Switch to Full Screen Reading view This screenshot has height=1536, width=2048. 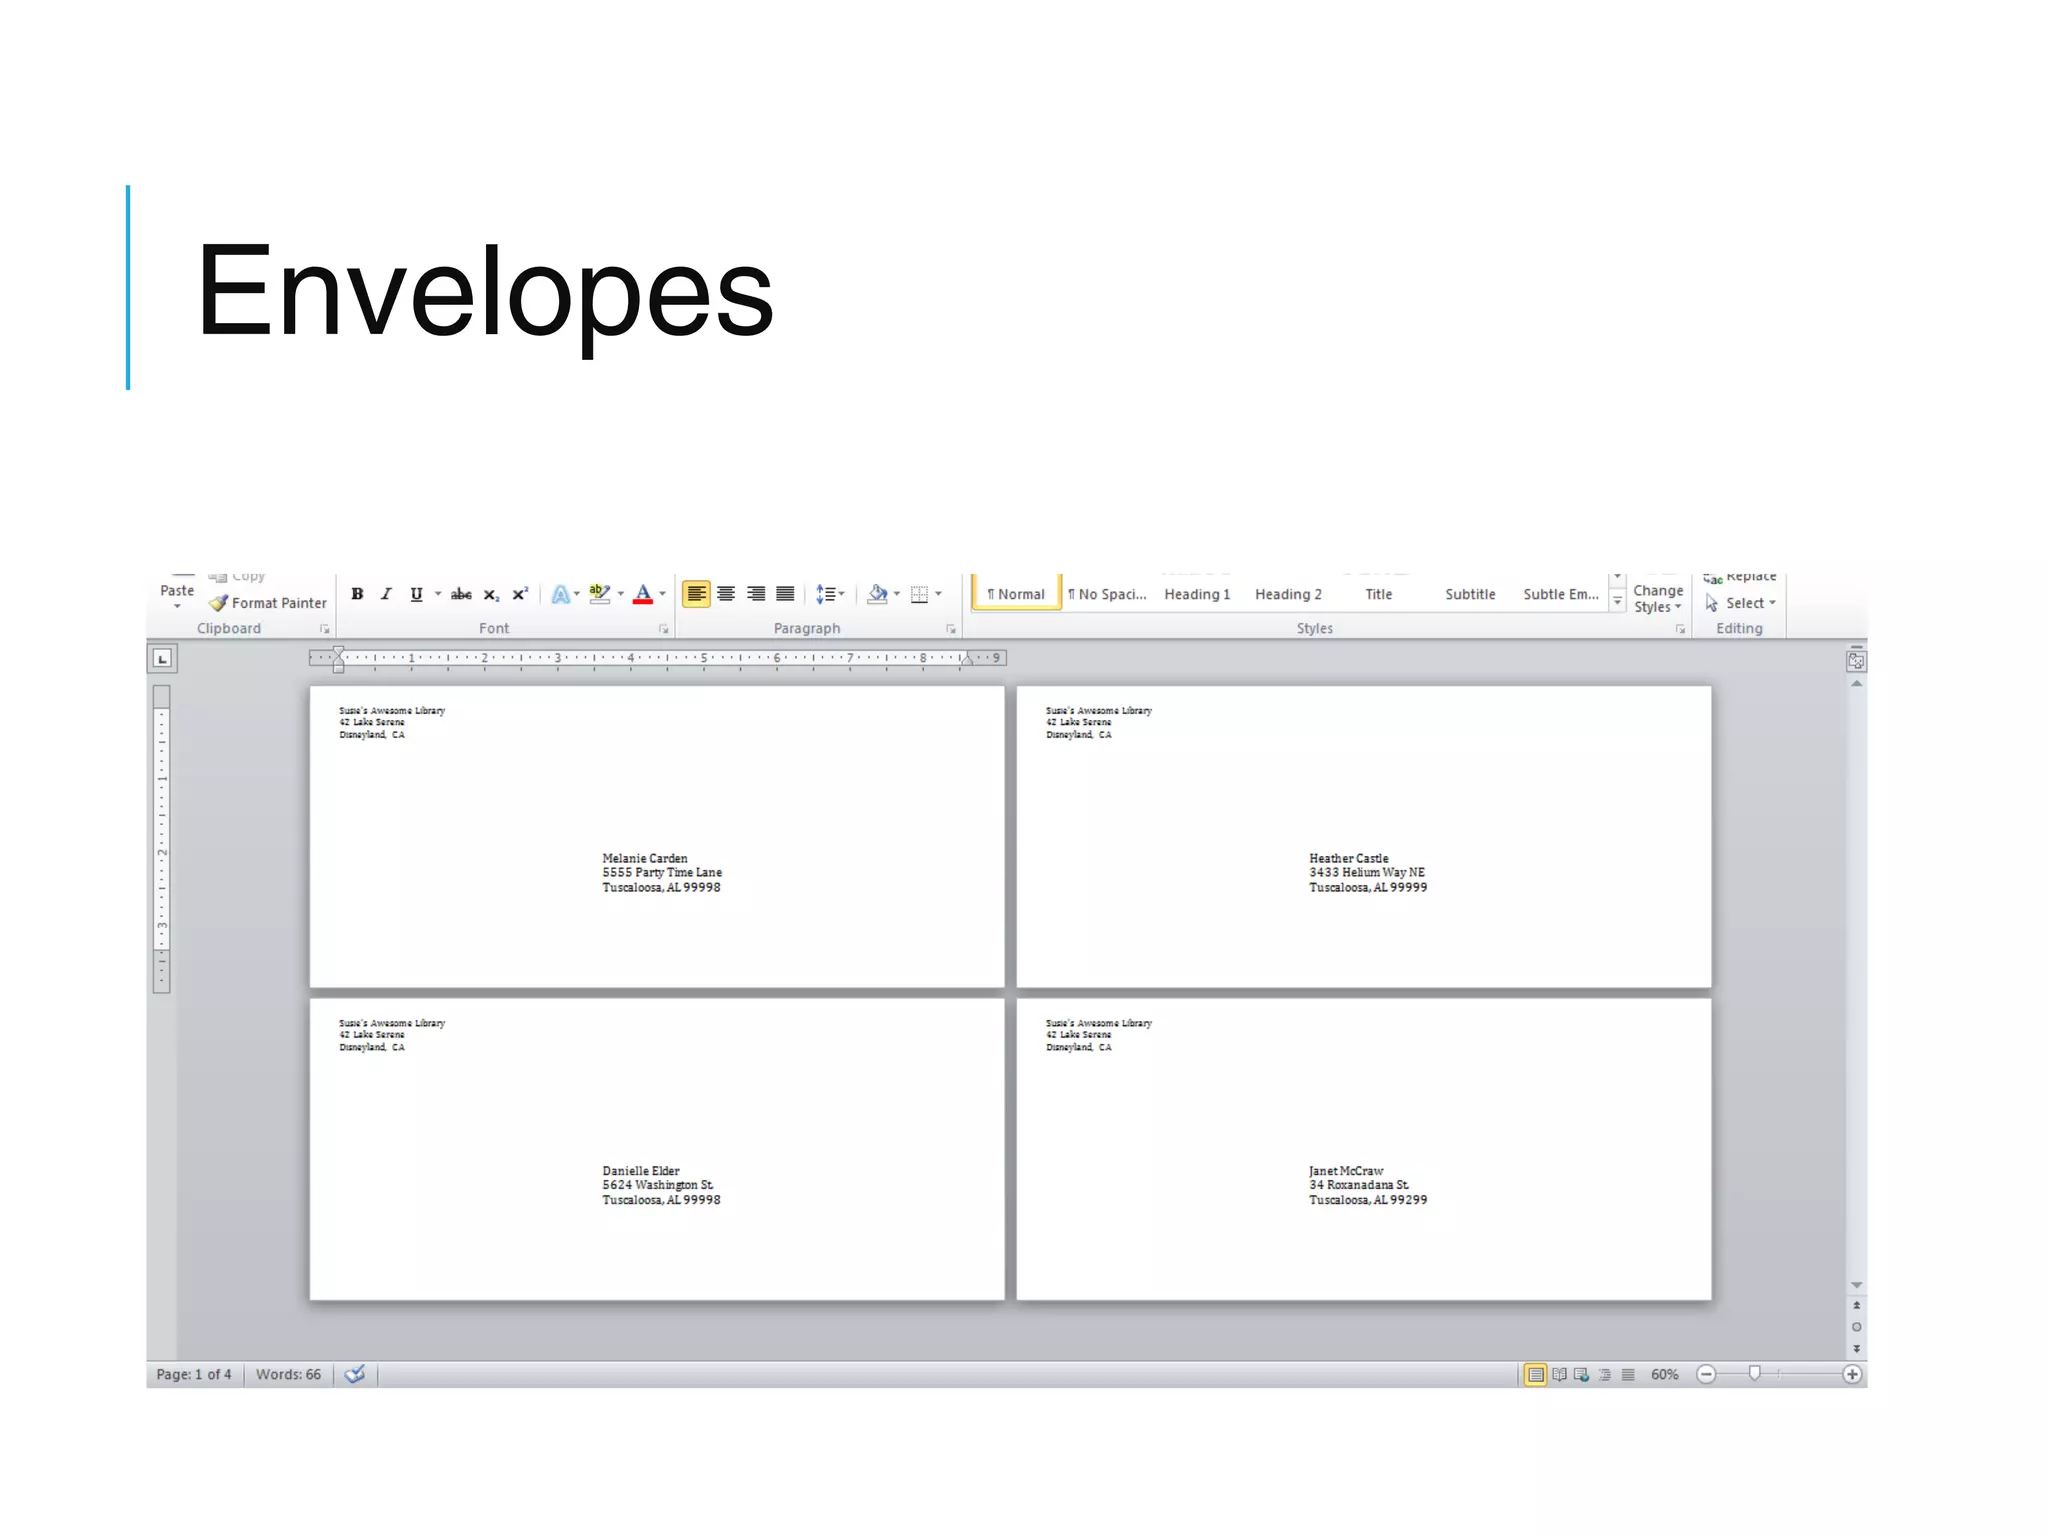(1559, 1375)
